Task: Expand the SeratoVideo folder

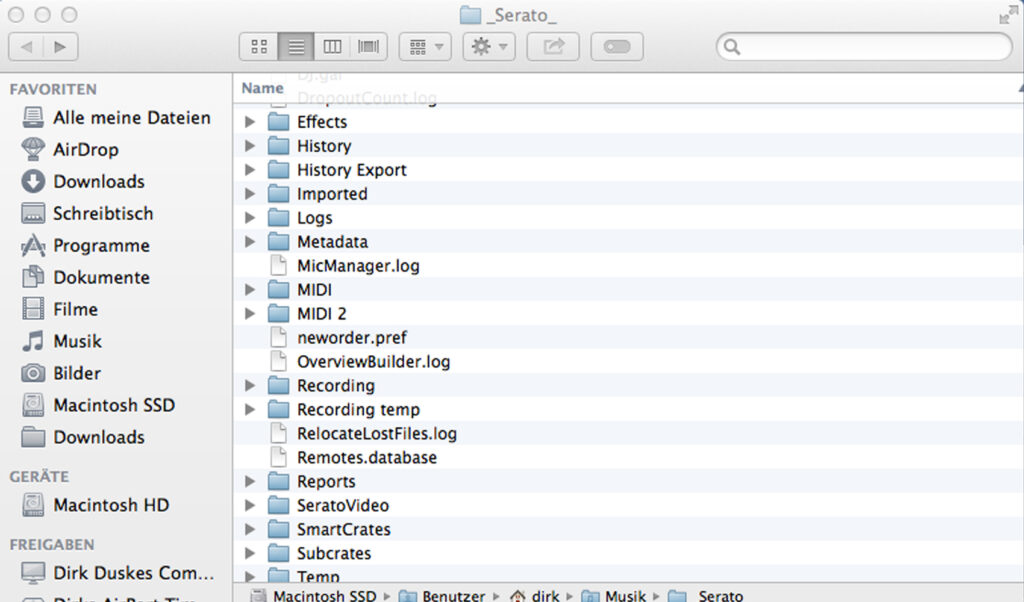Action: [249, 505]
